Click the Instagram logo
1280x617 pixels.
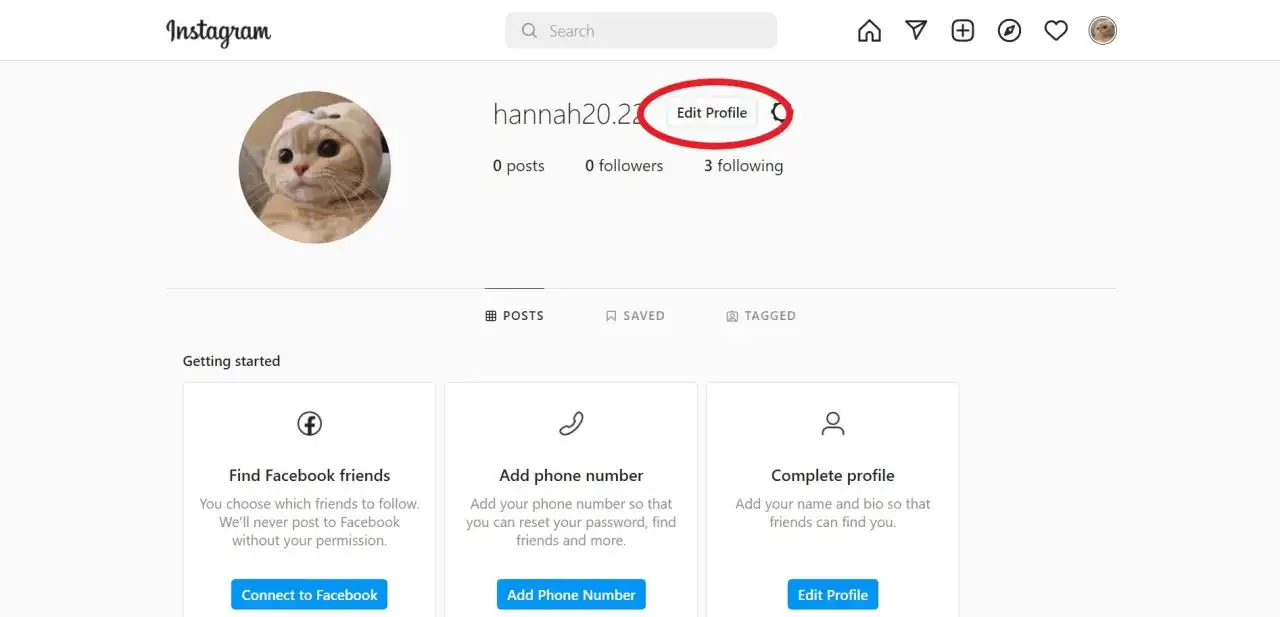218,32
